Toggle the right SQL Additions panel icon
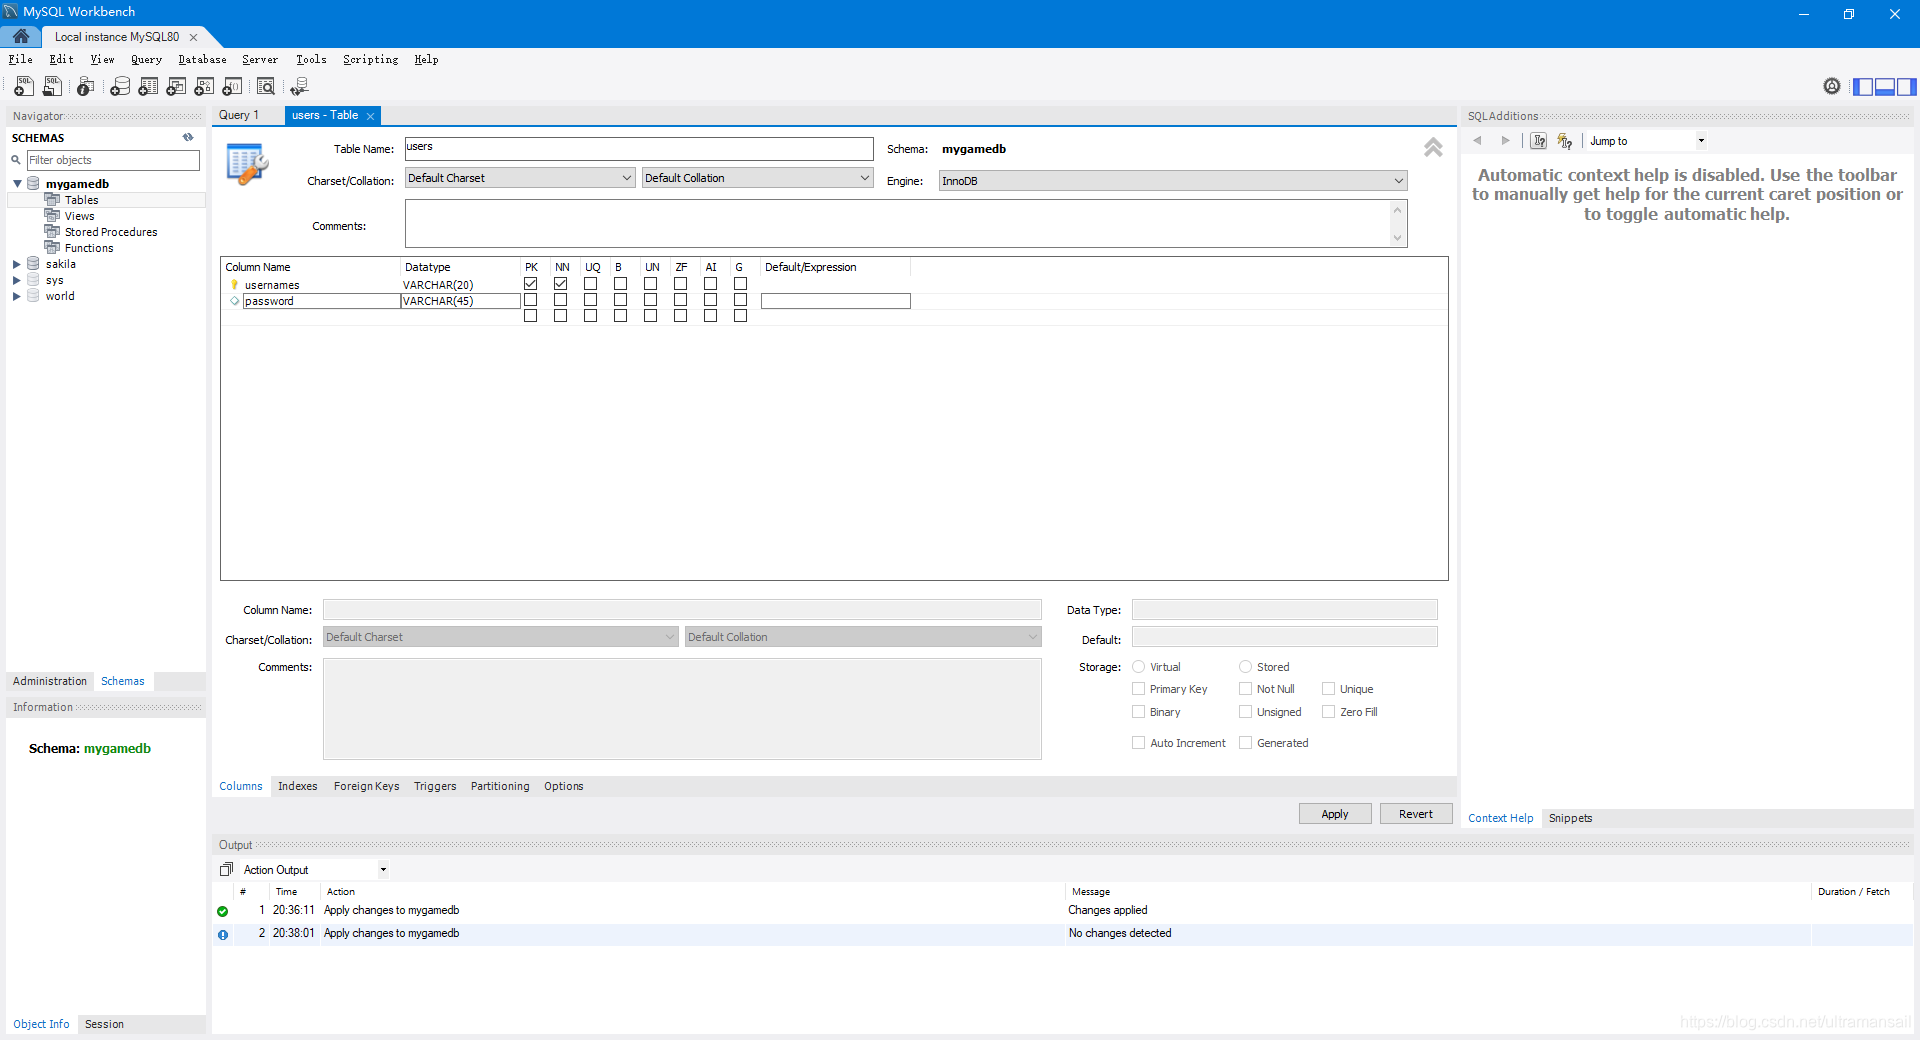Image resolution: width=1920 pixels, height=1040 pixels. point(1907,87)
